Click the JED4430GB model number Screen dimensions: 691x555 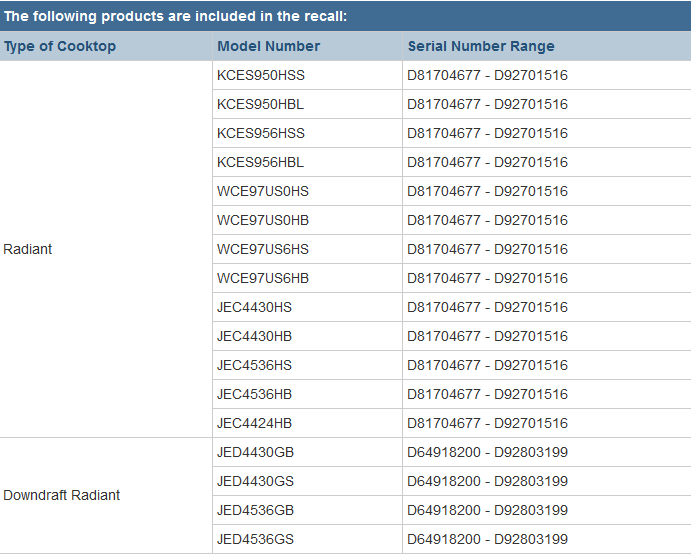tap(255, 452)
